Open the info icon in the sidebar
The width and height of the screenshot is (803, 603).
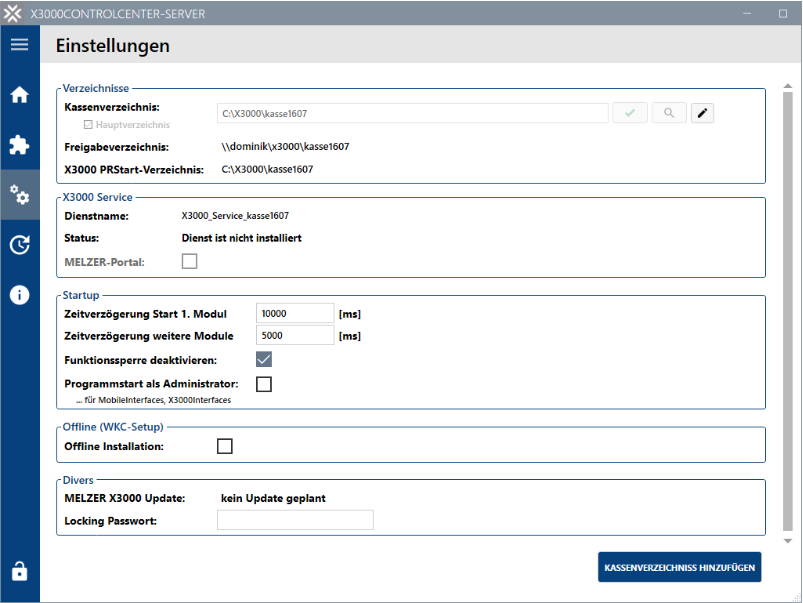pyautogui.click(x=19, y=295)
